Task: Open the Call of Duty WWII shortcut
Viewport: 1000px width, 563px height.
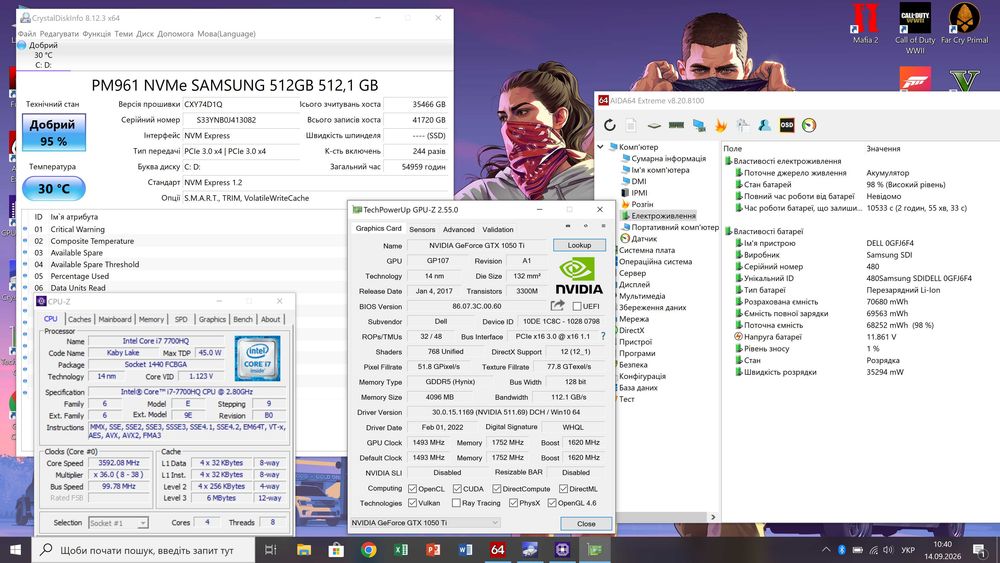Action: (915, 28)
